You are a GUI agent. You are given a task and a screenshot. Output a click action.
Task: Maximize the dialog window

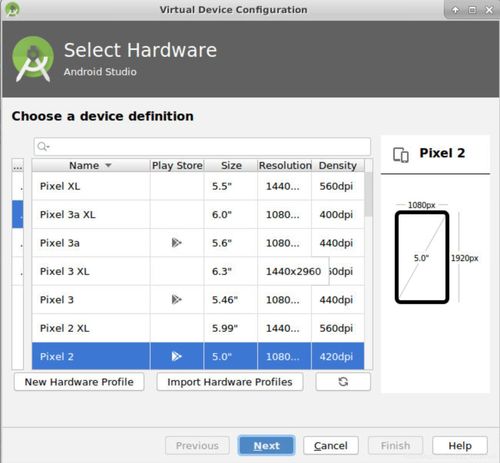tap(472, 10)
